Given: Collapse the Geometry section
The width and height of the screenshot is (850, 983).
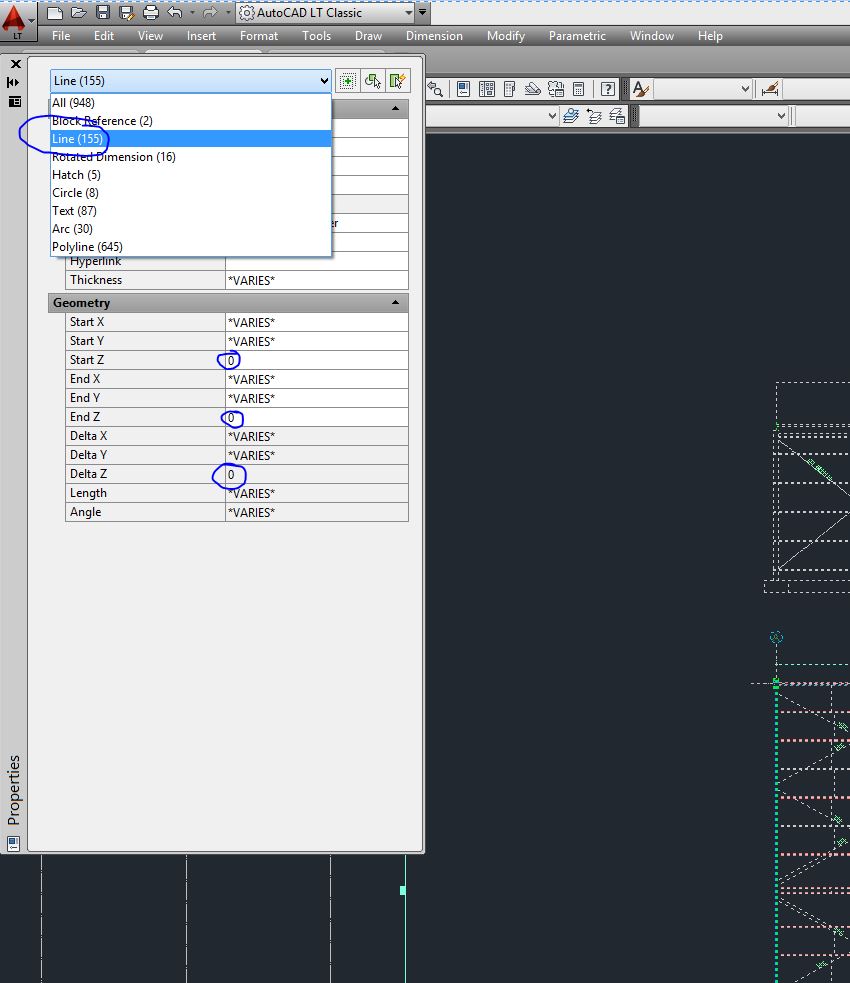Looking at the screenshot, I should coord(396,302).
